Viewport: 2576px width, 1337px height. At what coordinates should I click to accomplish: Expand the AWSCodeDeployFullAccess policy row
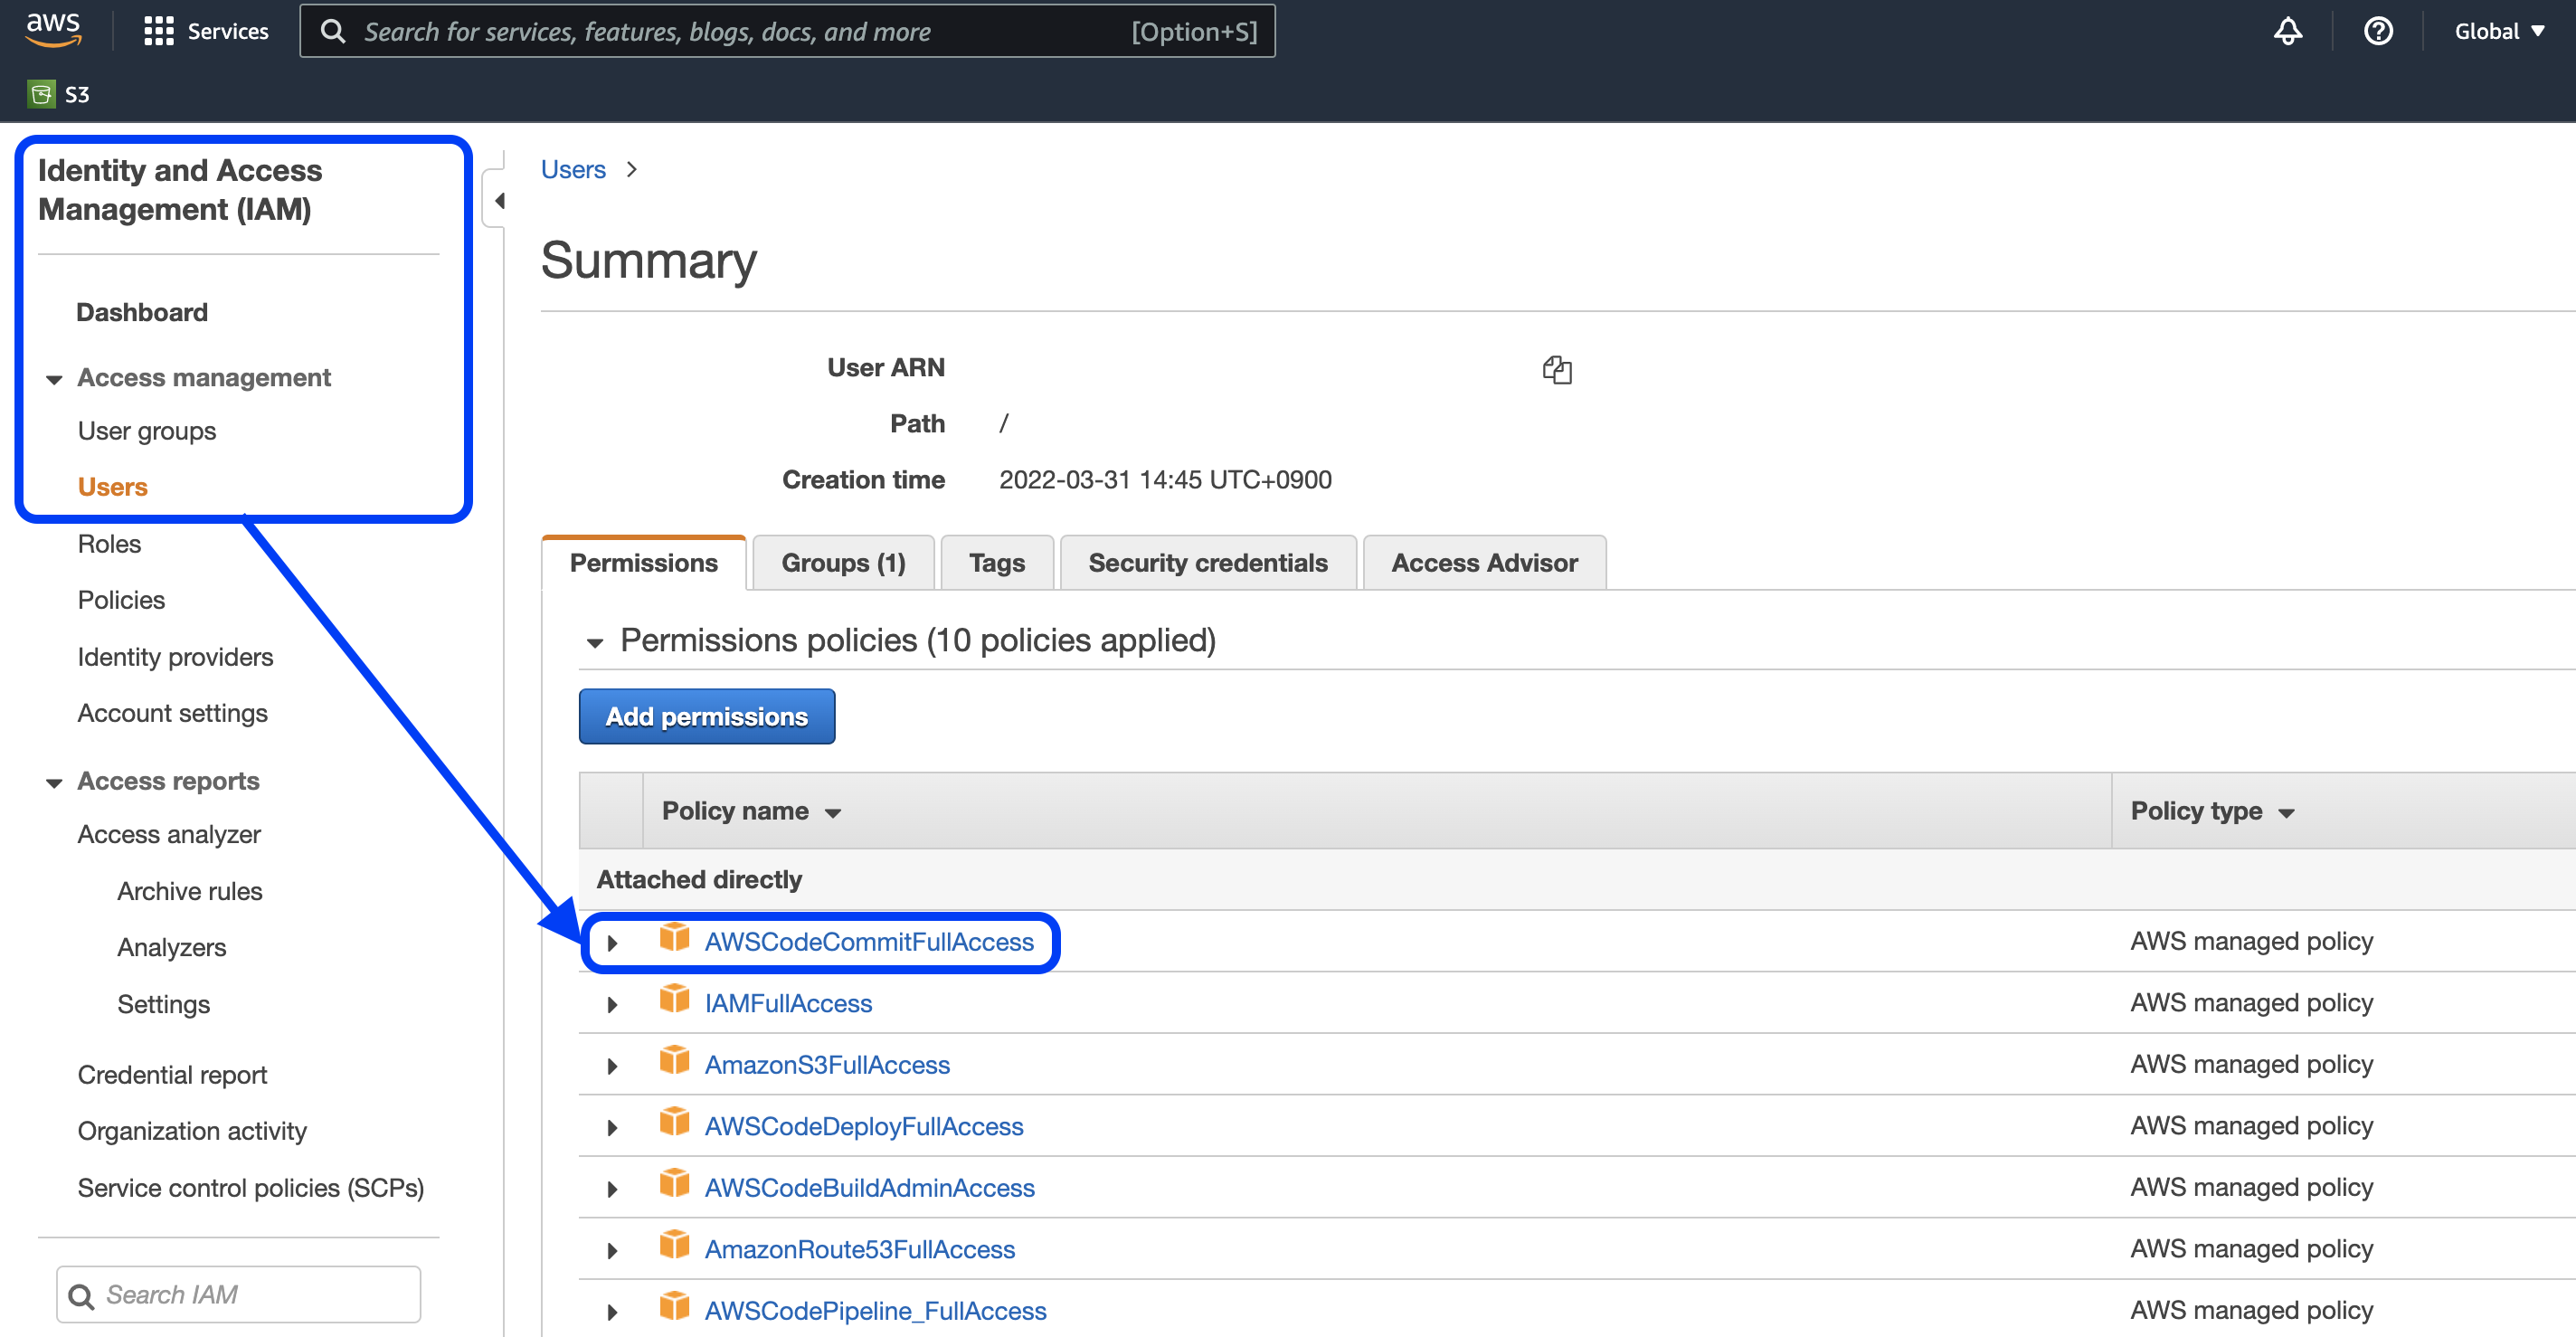612,1127
